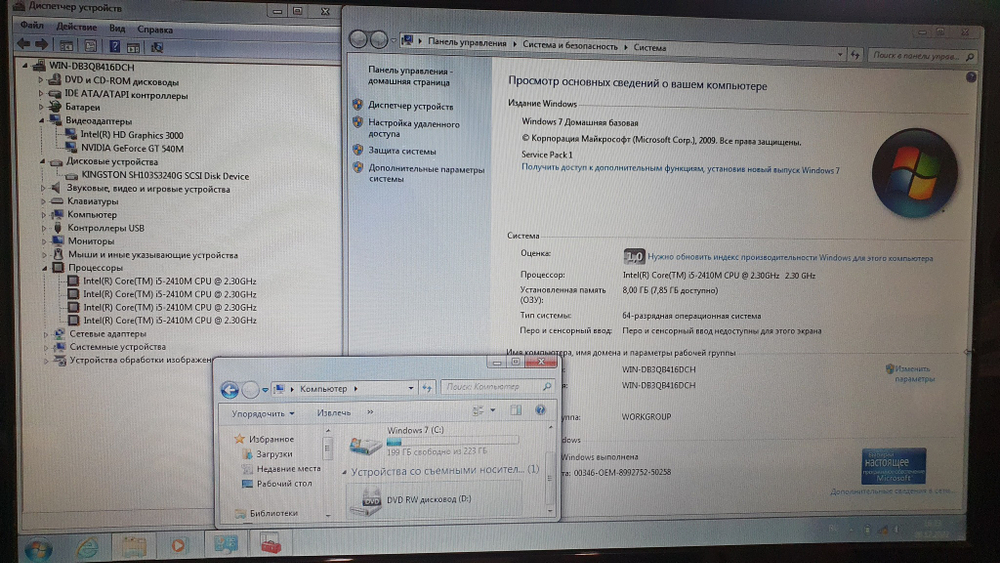The image size is (1000, 563).
Task: Click Извлечь button in explorer toolbar
Action: click(x=334, y=413)
